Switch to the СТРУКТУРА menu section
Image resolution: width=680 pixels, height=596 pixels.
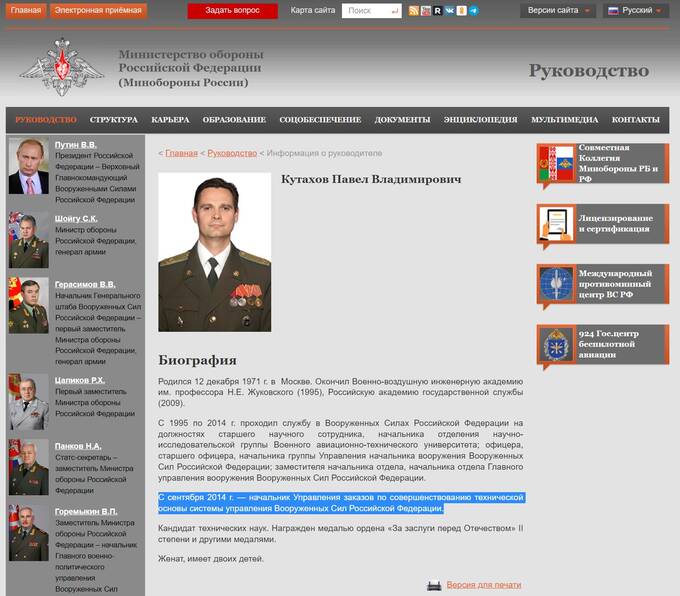tap(113, 120)
